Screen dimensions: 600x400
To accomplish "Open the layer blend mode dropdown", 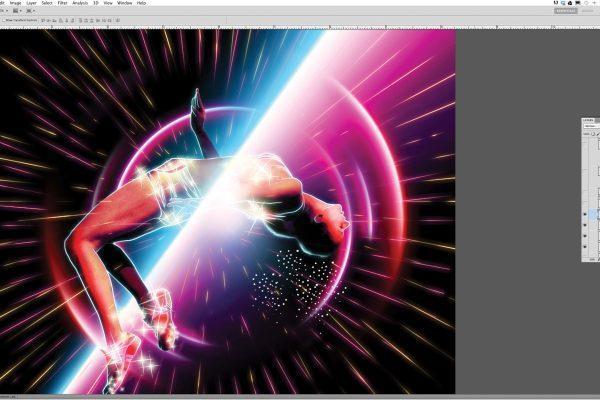I will [592, 126].
